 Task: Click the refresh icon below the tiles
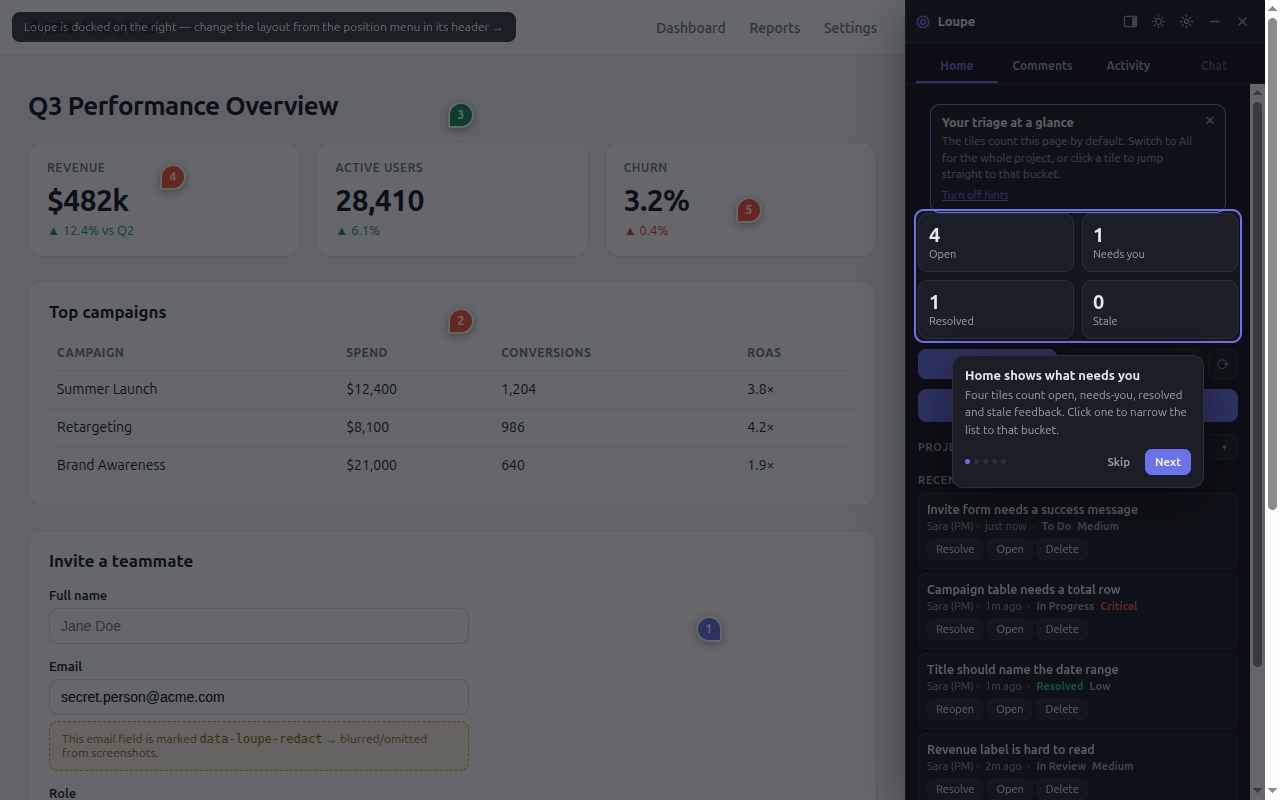(1222, 364)
